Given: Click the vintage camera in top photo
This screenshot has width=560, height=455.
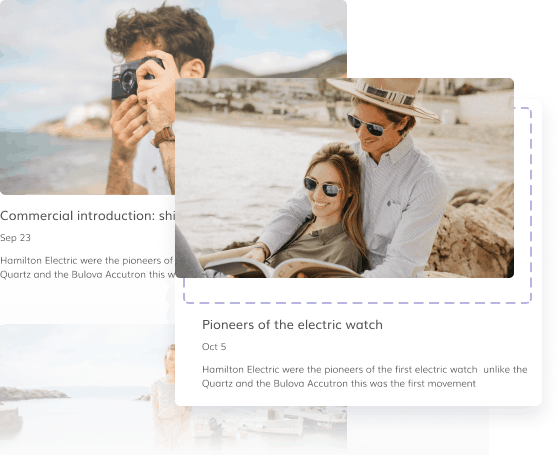Looking at the screenshot, I should [133, 79].
